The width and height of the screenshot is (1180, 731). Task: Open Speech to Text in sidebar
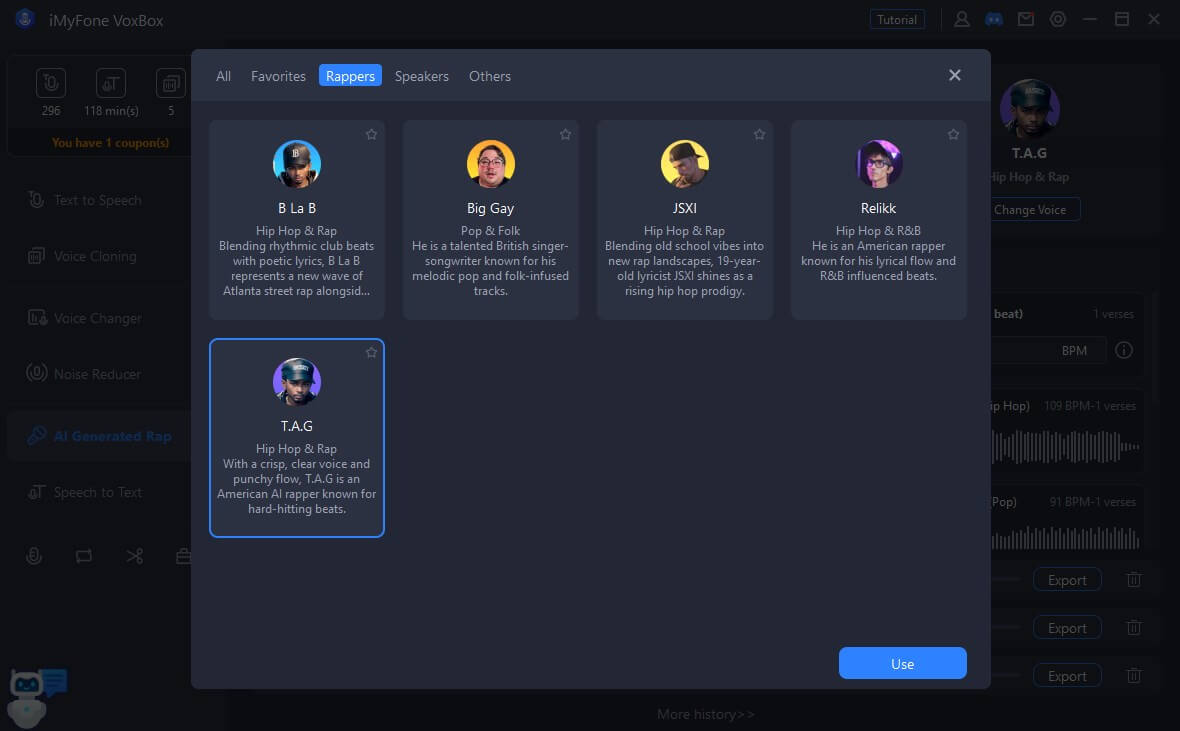(98, 492)
